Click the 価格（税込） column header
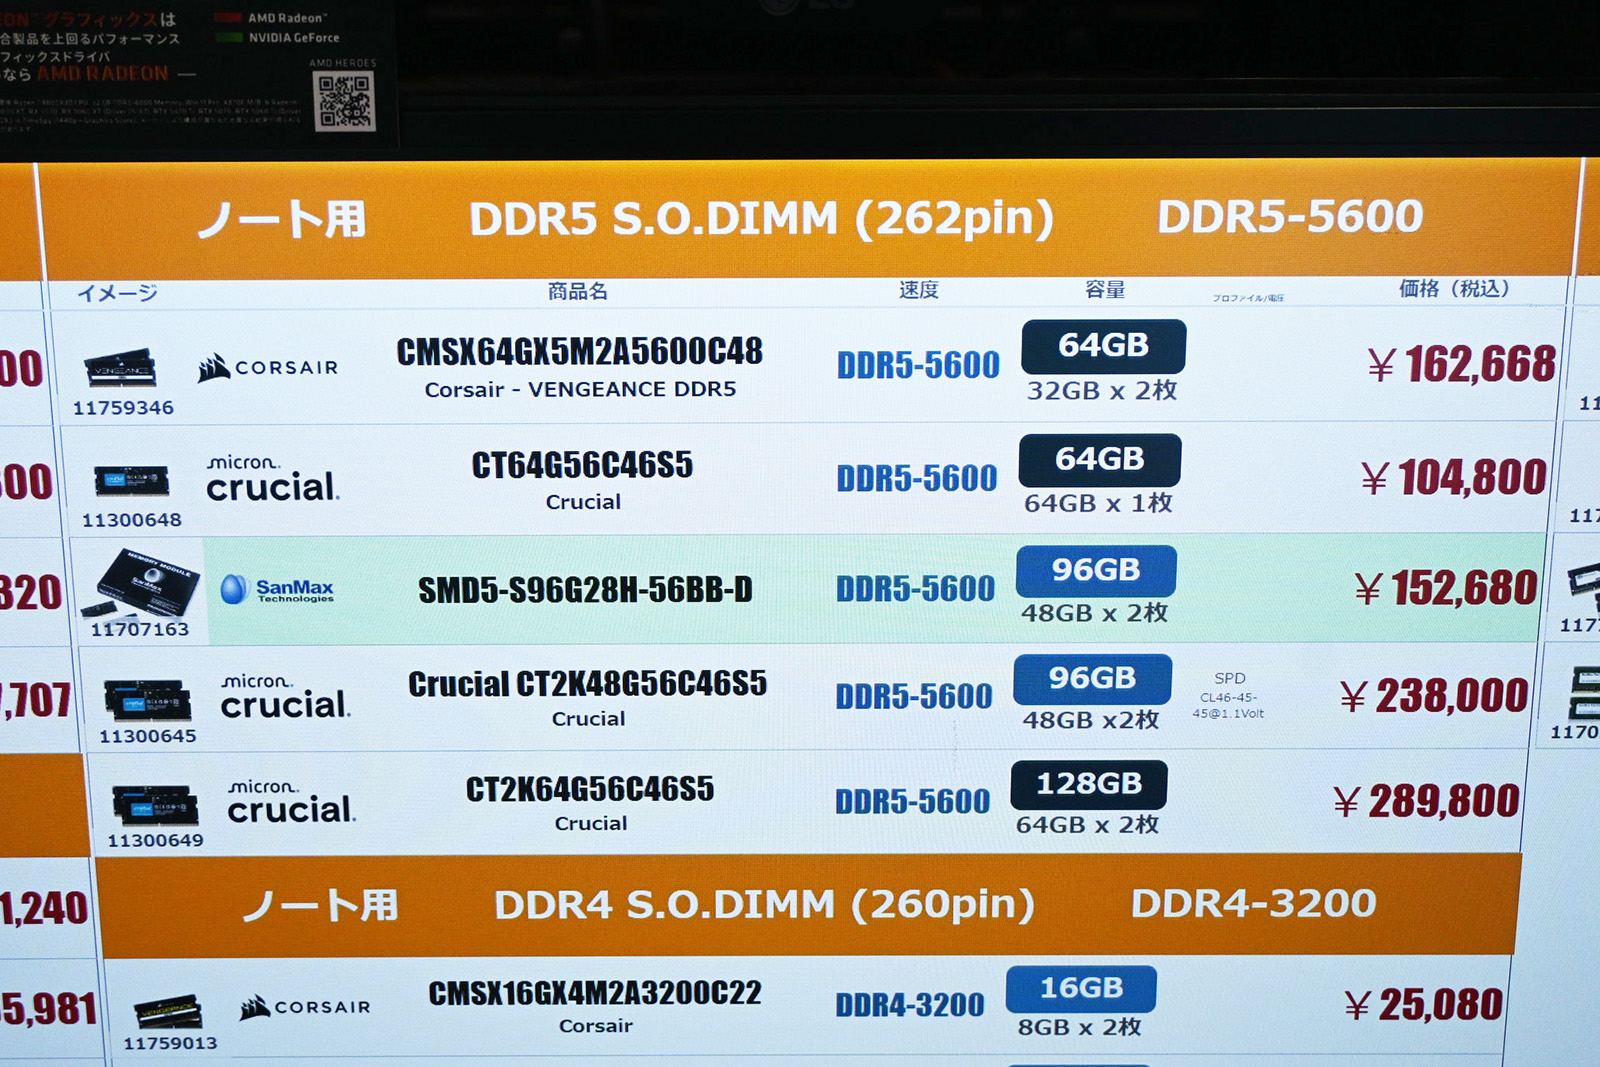Viewport: 1600px width, 1067px height. 1454,289
